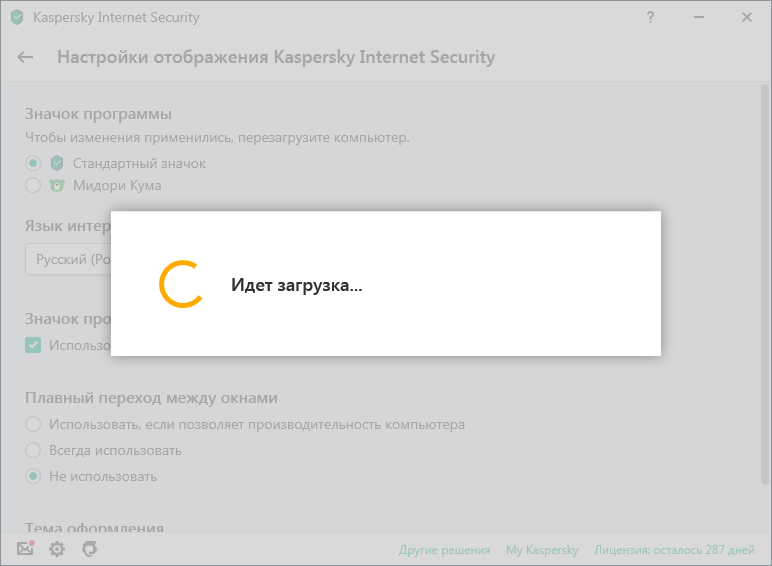Click the orange loading spinner
Viewport: 772px width, 566px height.
(181, 285)
